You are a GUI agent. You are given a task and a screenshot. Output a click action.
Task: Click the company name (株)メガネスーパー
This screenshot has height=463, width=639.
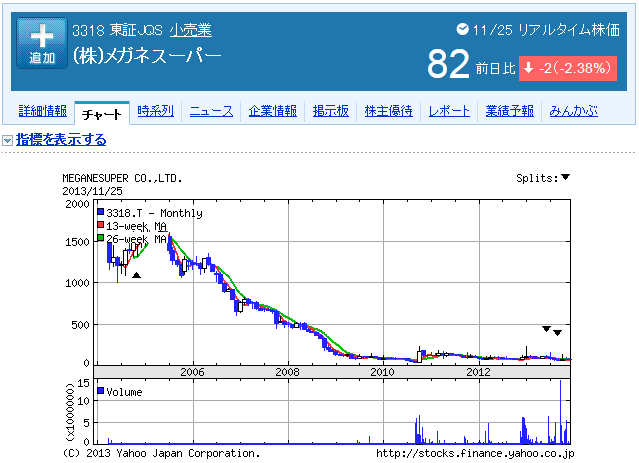[x=147, y=56]
